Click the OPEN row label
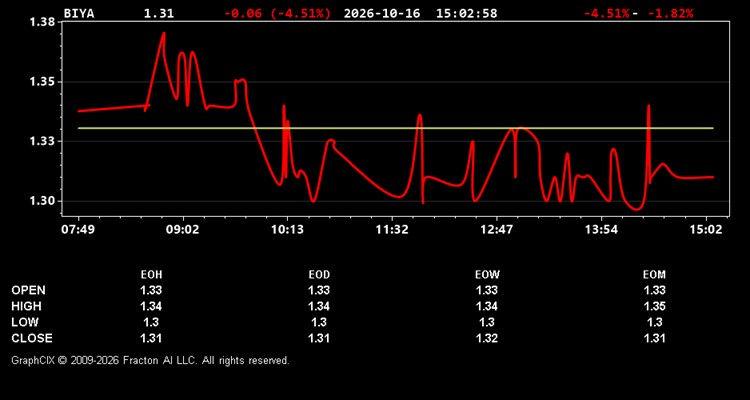This screenshot has height=400, width=750. coord(29,290)
